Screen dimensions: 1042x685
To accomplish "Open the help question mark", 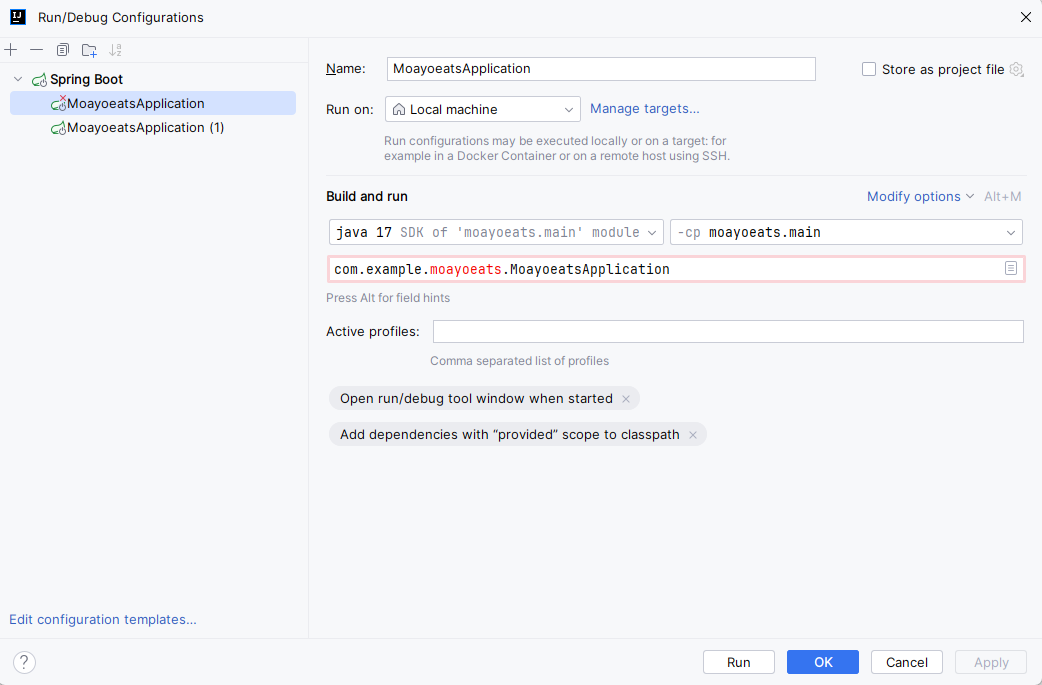I will tap(24, 662).
